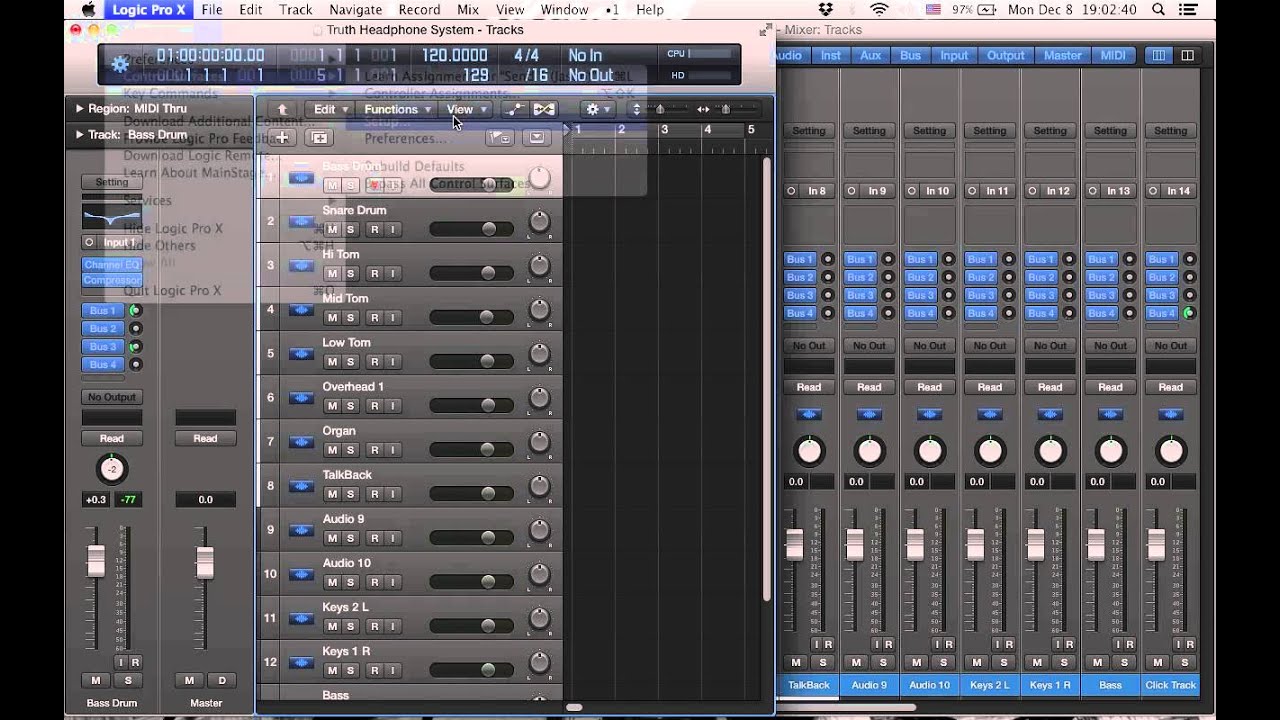Open the Channel EQ thumbnail in inspector
This screenshot has height=720, width=1280.
(111, 214)
